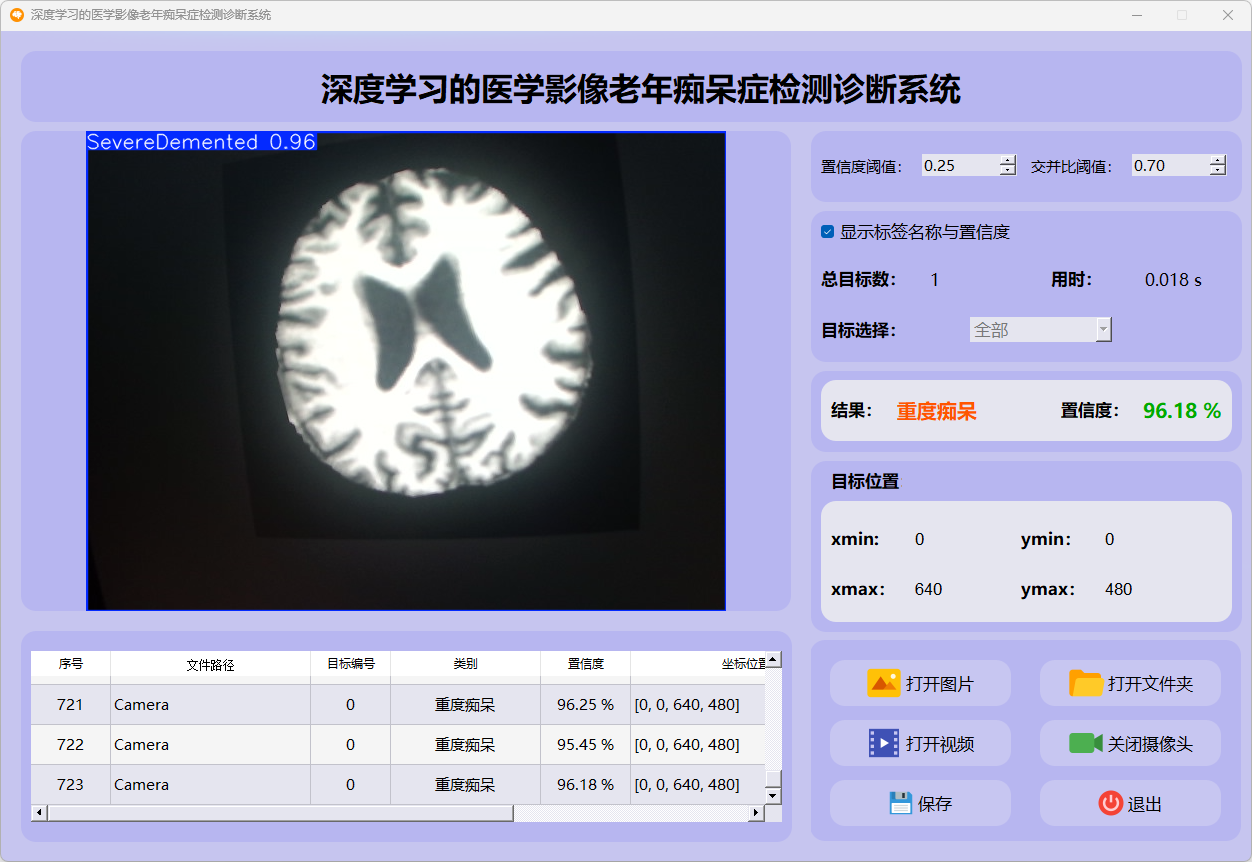This screenshot has width=1252, height=862.
Task: Increase 置信度阈值 with up arrow
Action: point(1007,160)
